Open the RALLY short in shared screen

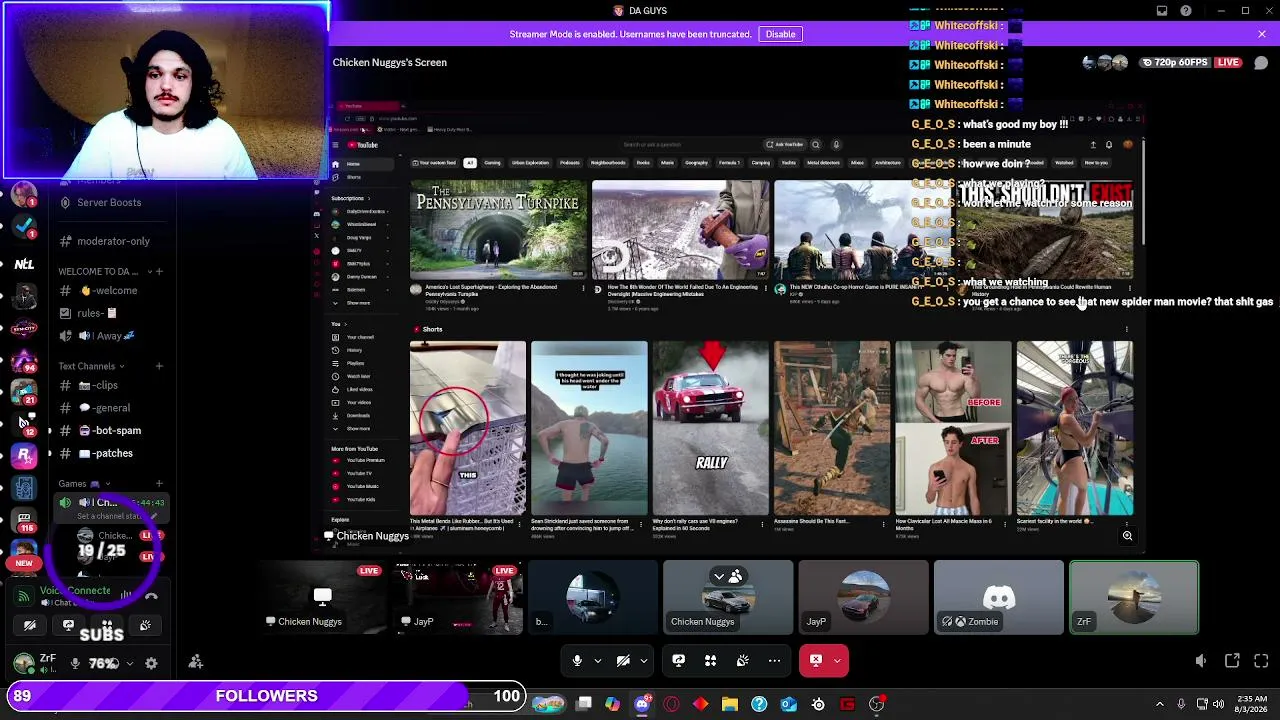coord(711,428)
